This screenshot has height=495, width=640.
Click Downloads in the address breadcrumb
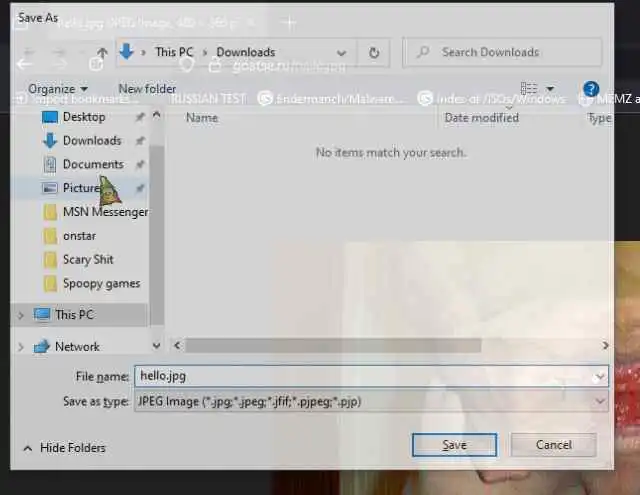246,52
